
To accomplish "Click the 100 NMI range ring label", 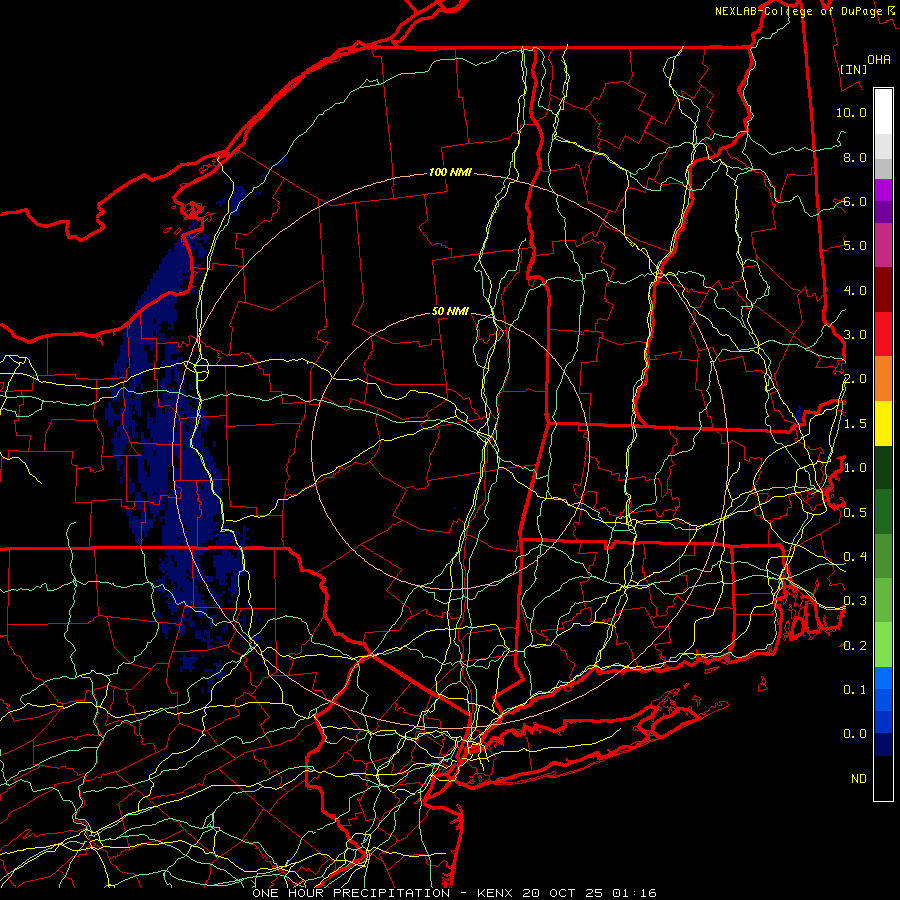I will (450, 172).
